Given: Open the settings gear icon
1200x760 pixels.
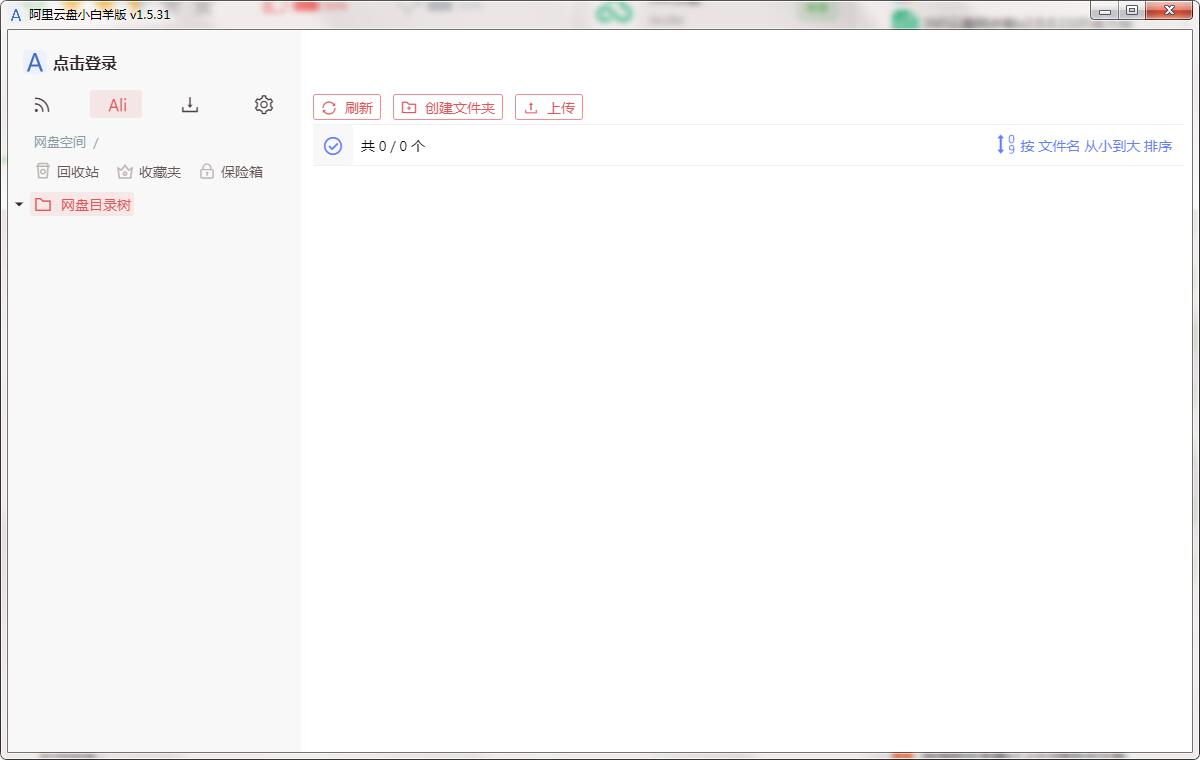Looking at the screenshot, I should point(263,104).
